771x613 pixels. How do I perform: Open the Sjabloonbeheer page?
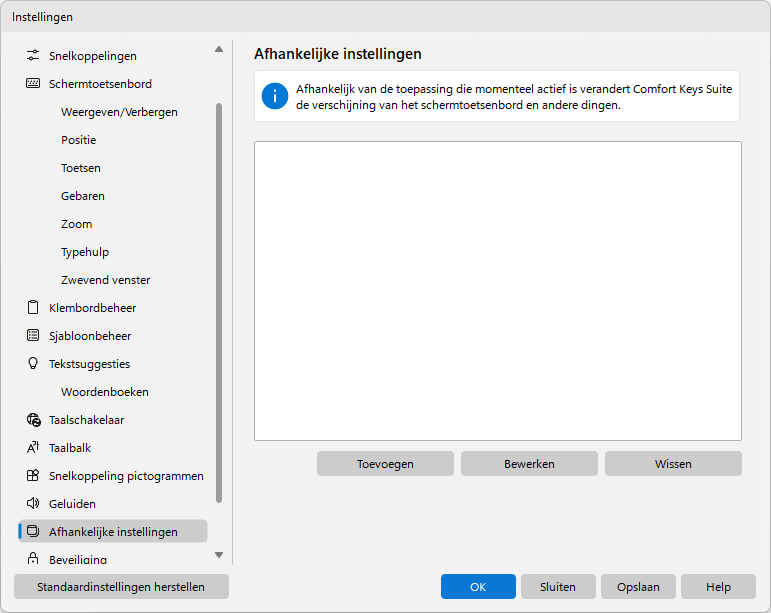point(90,336)
